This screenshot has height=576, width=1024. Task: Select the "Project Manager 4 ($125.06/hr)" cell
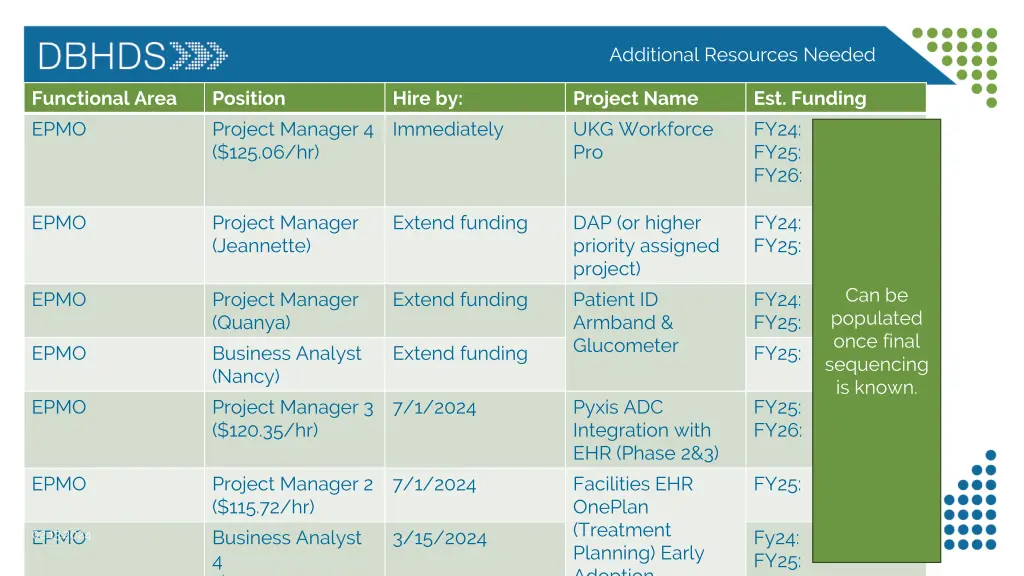click(x=292, y=141)
